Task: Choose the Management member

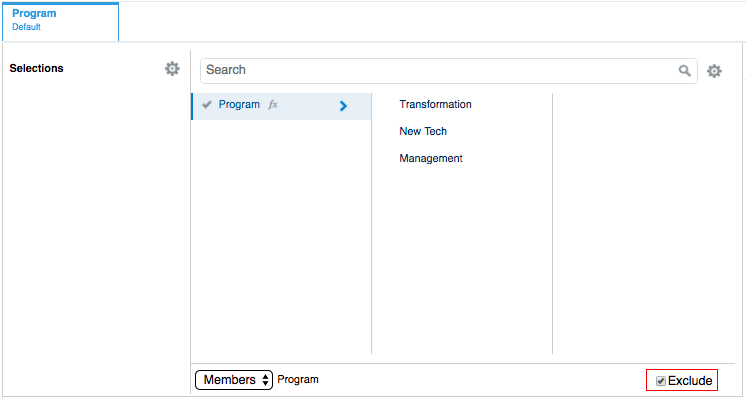Action: 431,158
